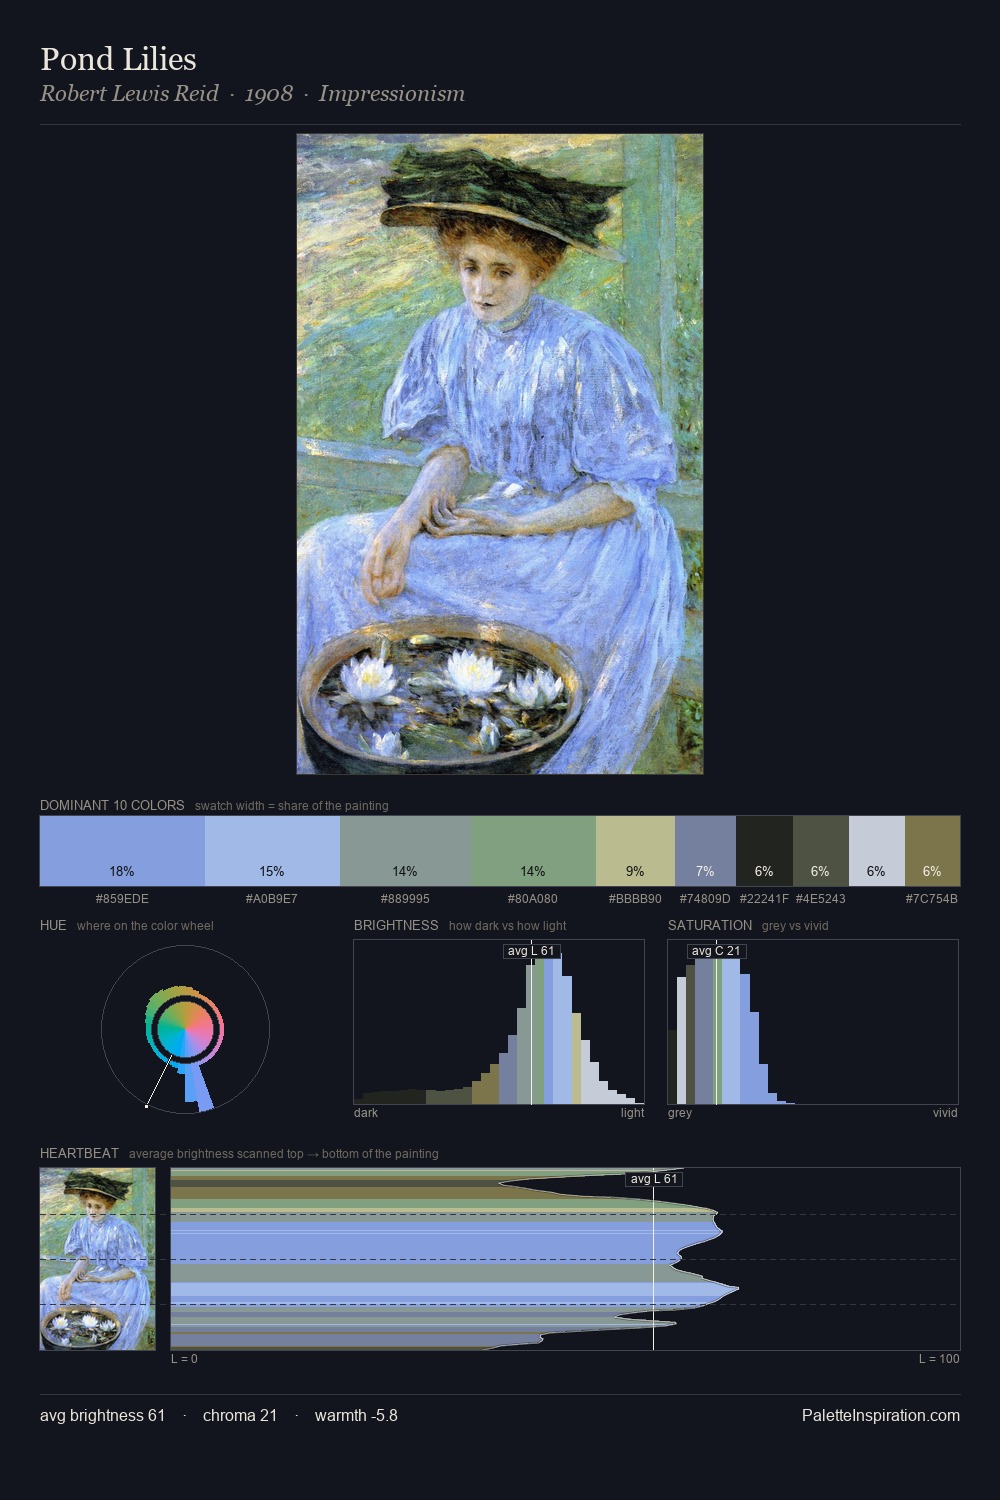Image resolution: width=1000 pixels, height=1500 pixels.
Task: Click the 'light' axis label
Action: point(633,1113)
